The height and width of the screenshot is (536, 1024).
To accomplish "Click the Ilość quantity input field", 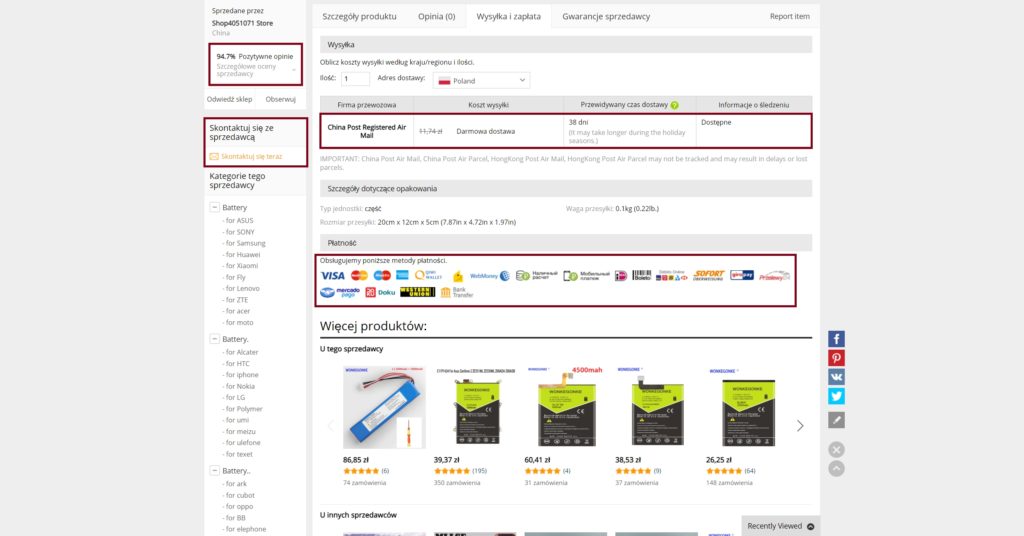I will 355,80.
